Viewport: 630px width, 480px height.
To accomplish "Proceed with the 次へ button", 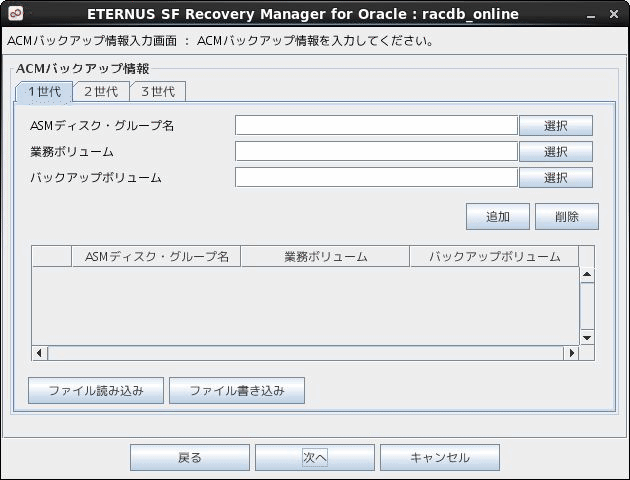I will 315,458.
